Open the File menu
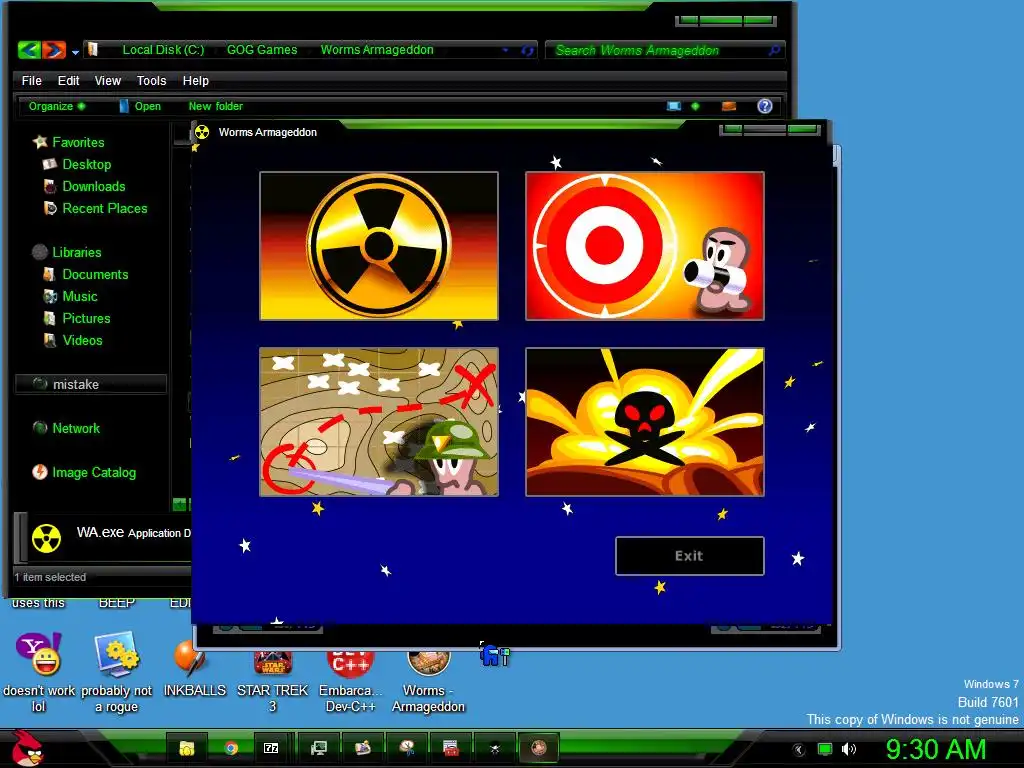This screenshot has width=1024, height=768. click(x=31, y=80)
